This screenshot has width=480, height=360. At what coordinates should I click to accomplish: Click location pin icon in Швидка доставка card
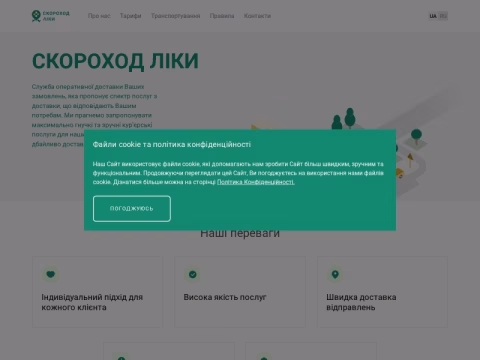(x=335, y=274)
